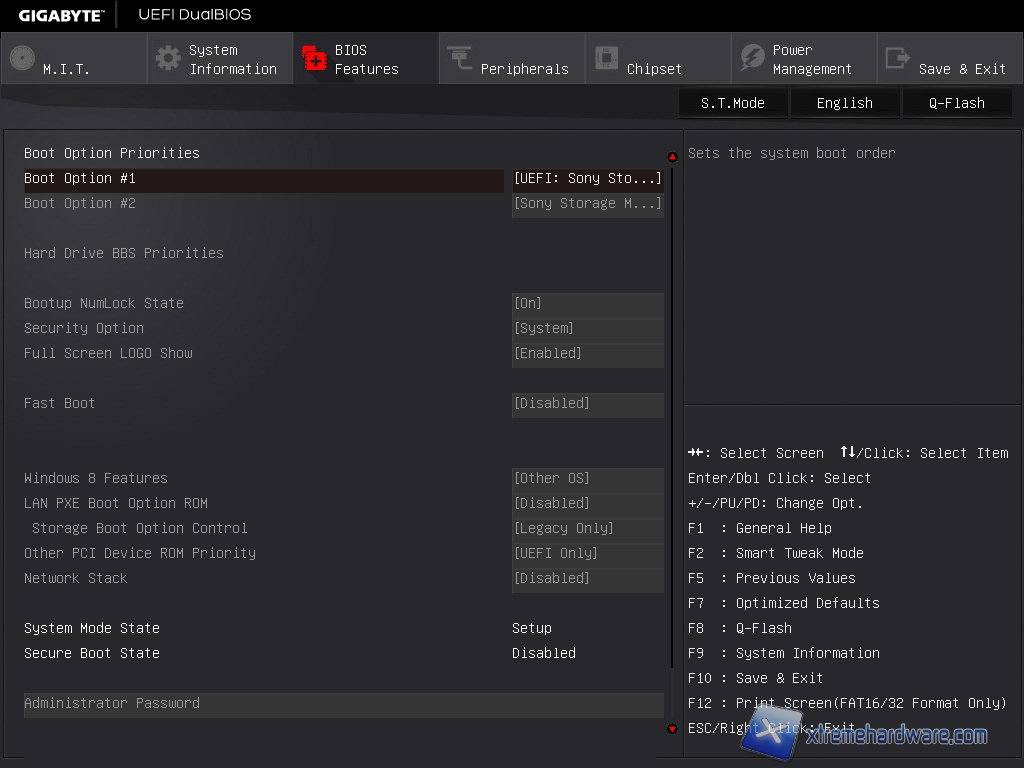Open Boot Option #1 value list
Image resolution: width=1024 pixels, height=768 pixels.
[x=587, y=179]
